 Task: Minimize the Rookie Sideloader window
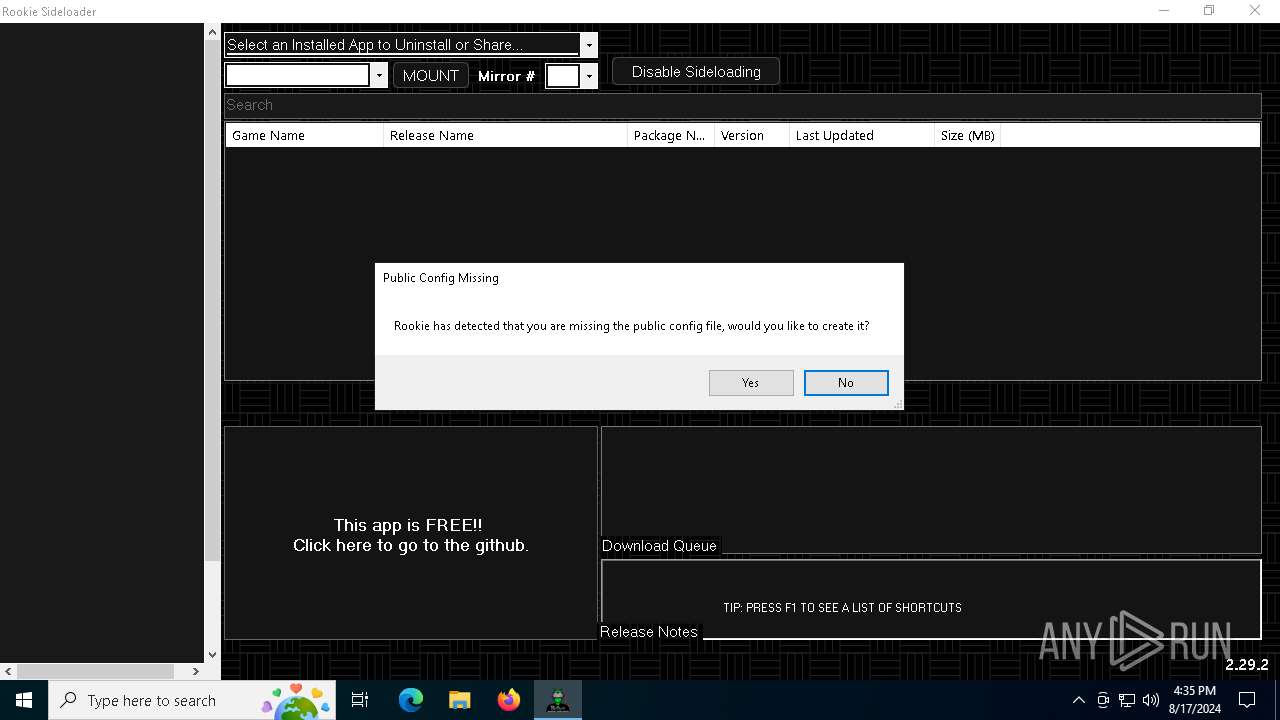click(1164, 11)
